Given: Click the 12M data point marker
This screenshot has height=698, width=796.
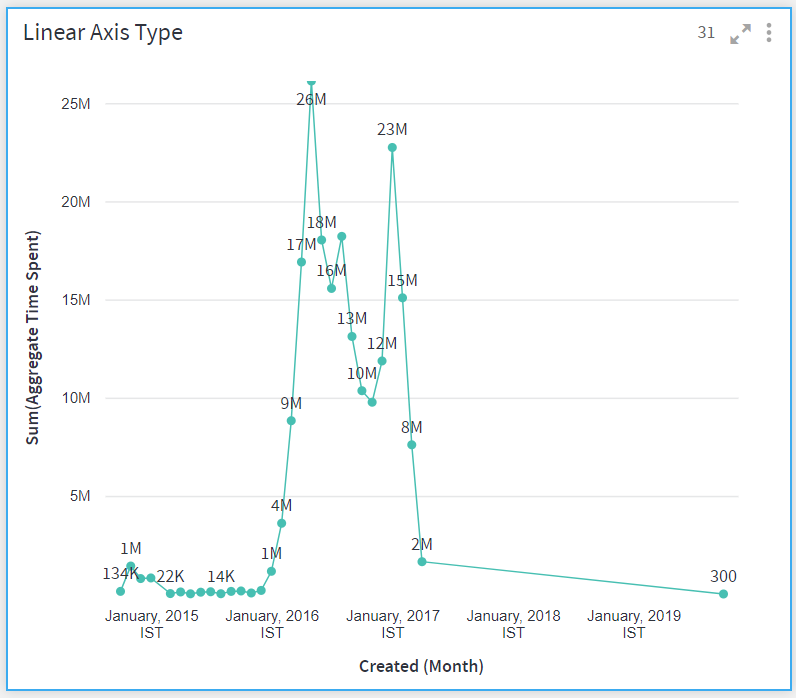Looking at the screenshot, I should 382,361.
